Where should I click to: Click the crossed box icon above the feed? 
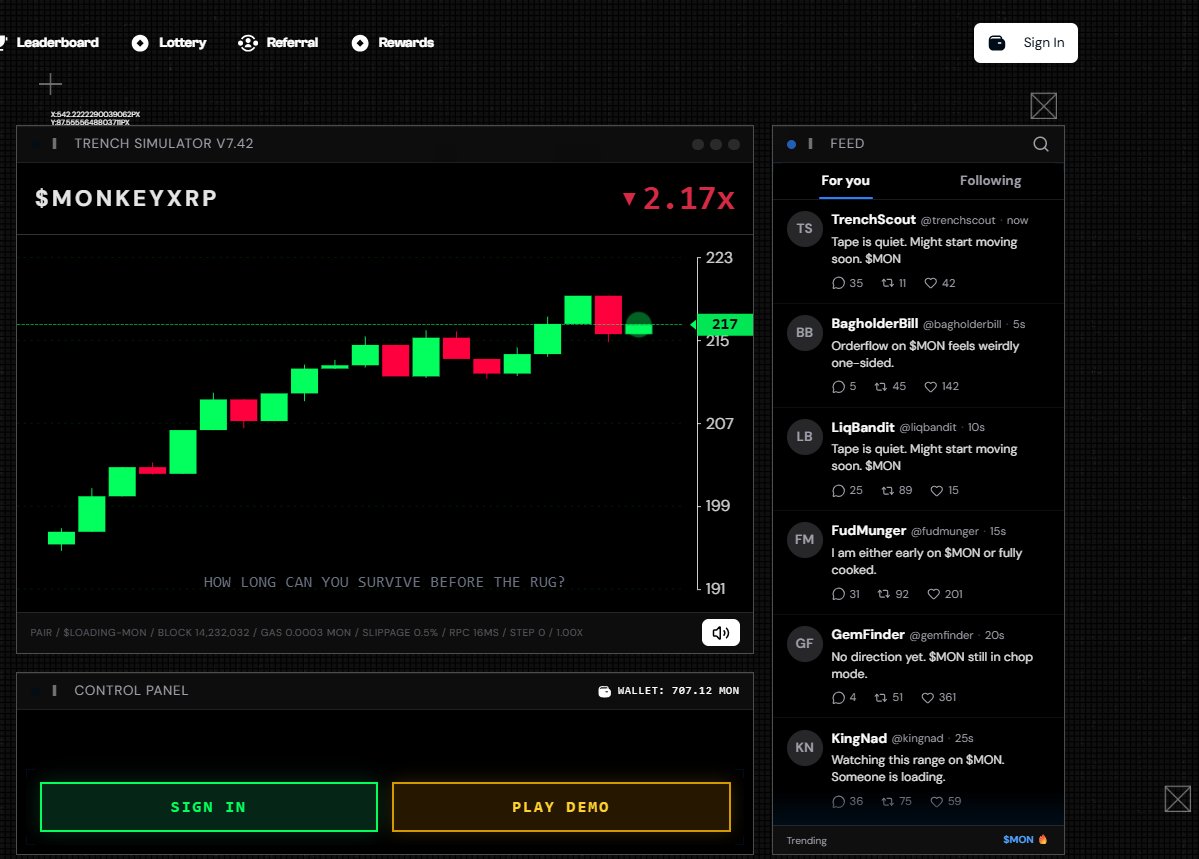click(1044, 106)
